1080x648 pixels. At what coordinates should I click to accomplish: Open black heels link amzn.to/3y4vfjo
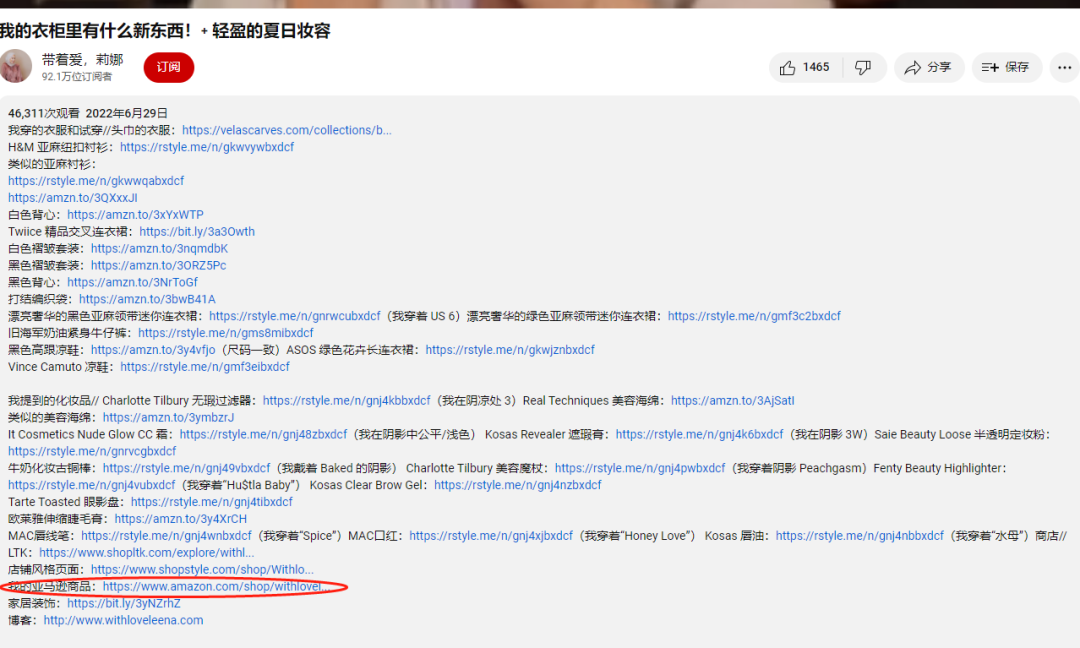(x=153, y=349)
